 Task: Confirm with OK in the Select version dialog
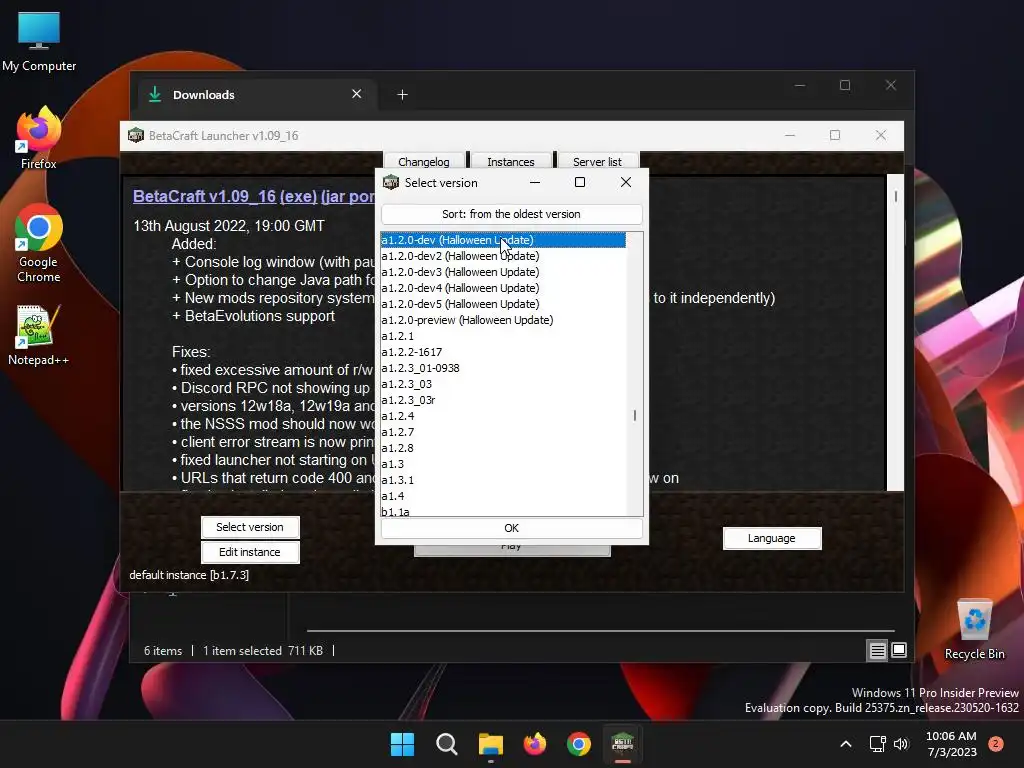(511, 528)
